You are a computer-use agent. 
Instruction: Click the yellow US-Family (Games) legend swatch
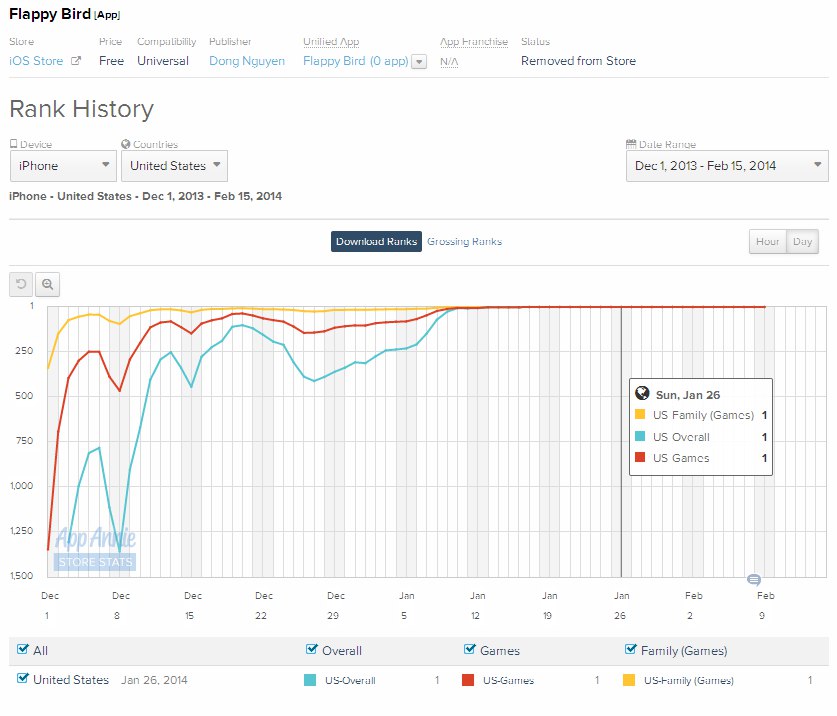click(x=629, y=680)
